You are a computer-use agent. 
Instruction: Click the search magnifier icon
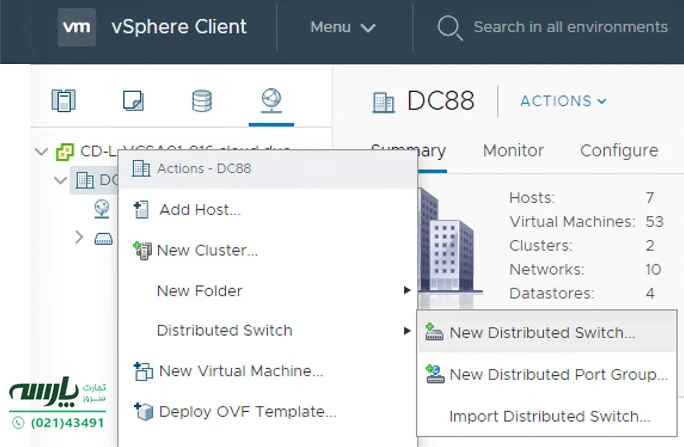pyautogui.click(x=450, y=28)
